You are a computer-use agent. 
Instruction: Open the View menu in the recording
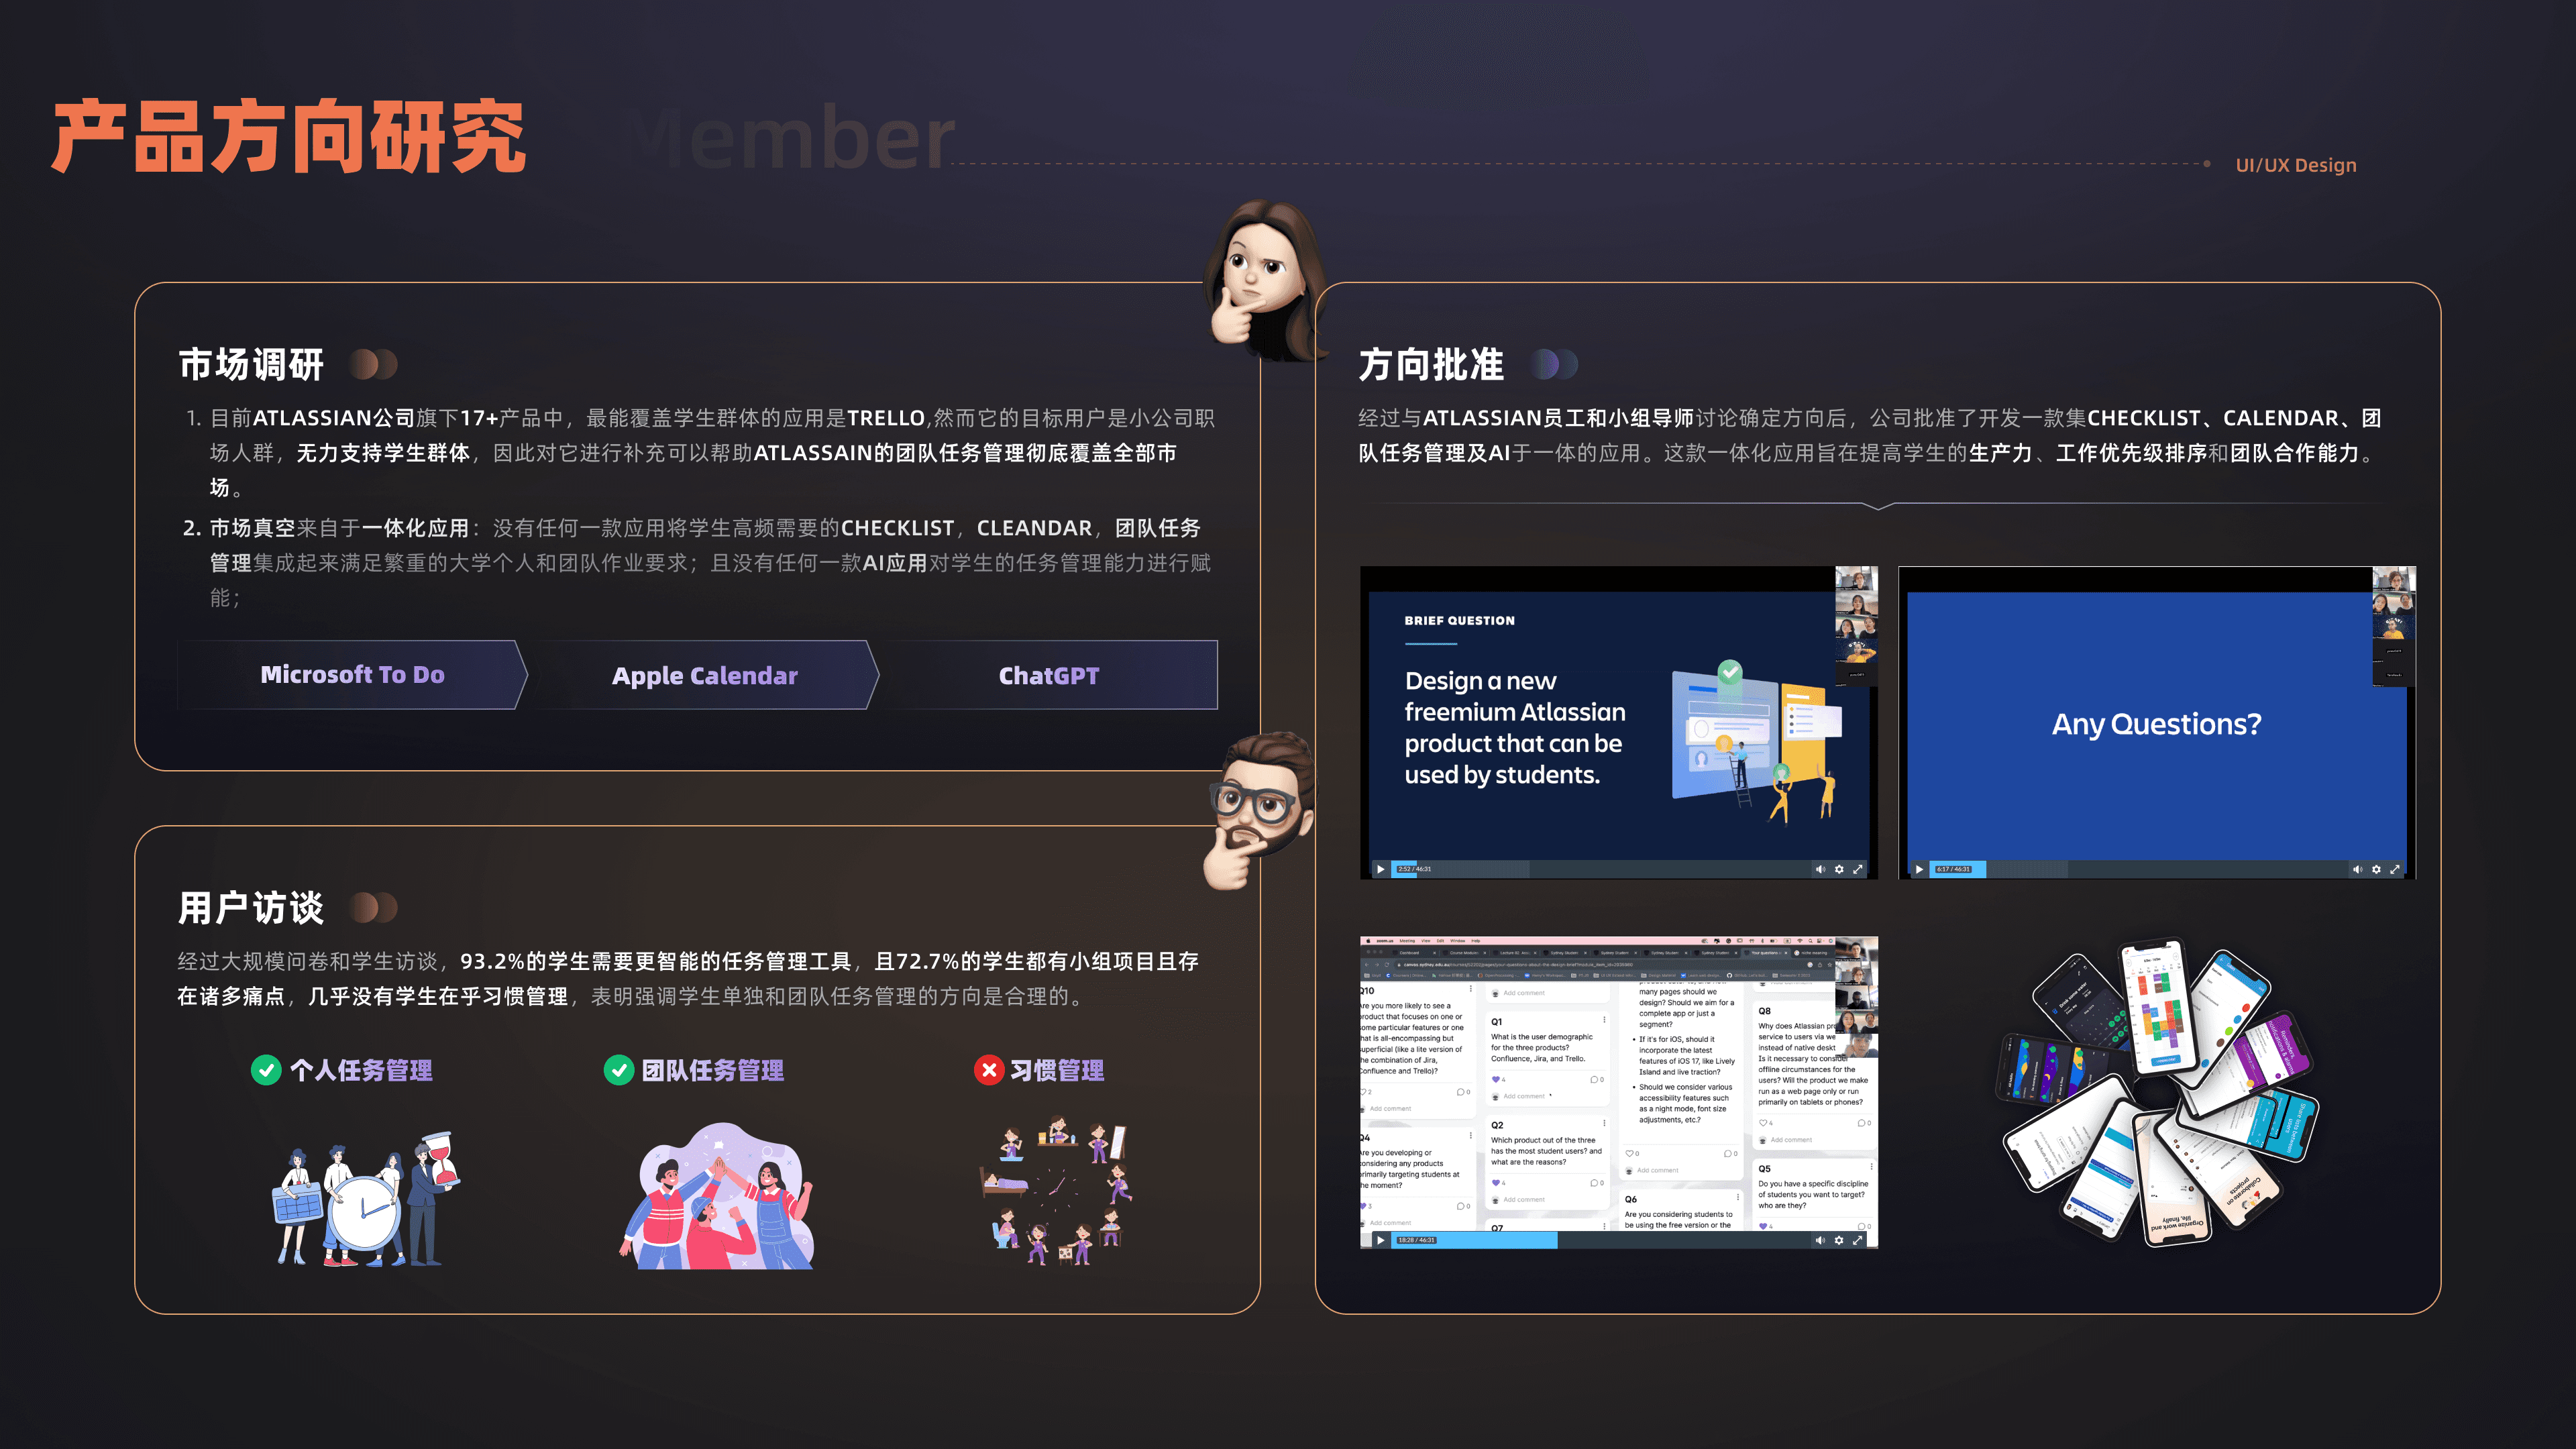(x=1426, y=941)
